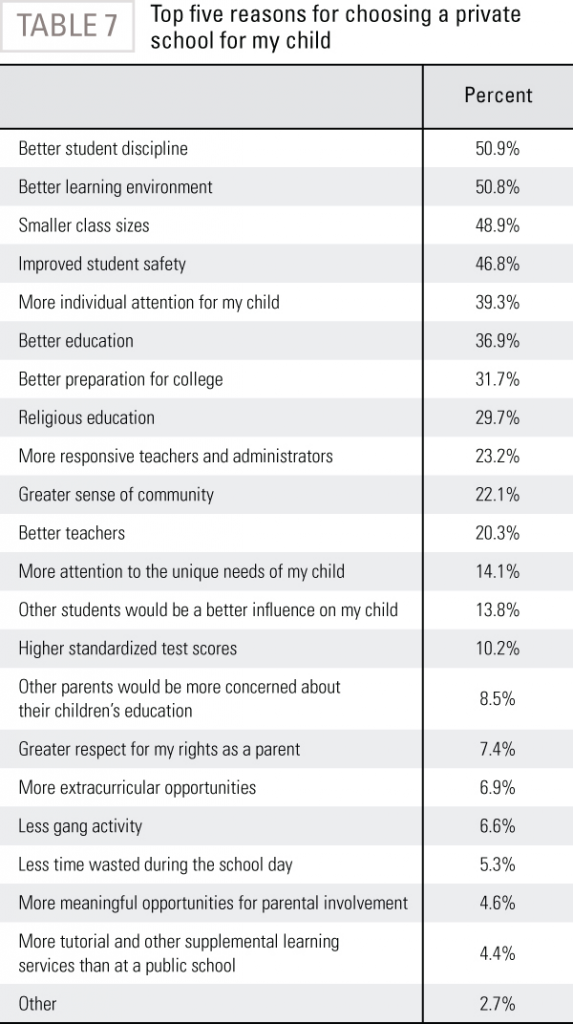Click the 50.9% value
This screenshot has height=1024, width=573.
tap(498, 149)
